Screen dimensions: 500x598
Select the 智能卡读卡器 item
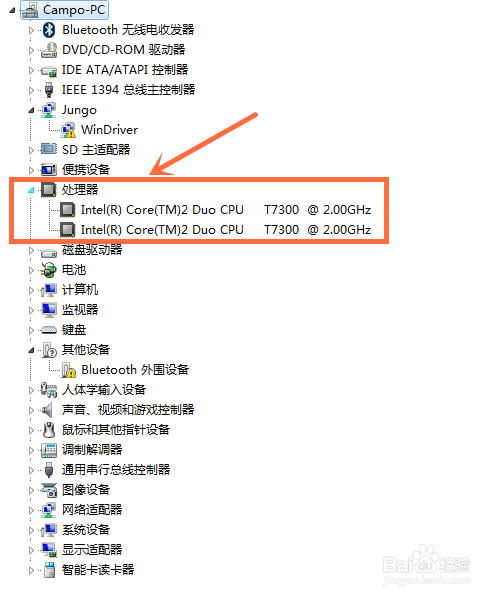point(98,569)
